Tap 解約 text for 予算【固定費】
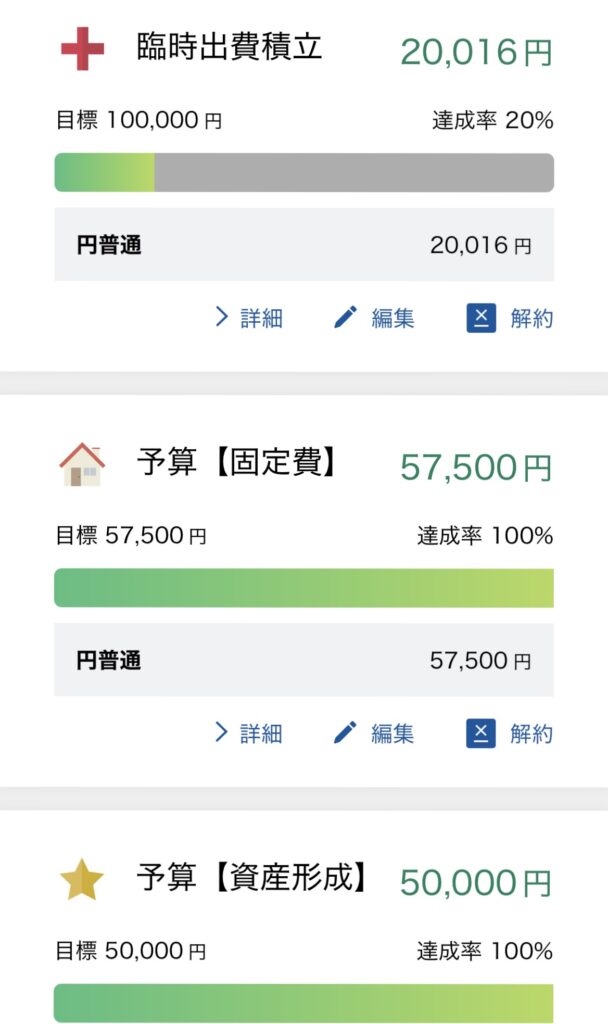This screenshot has width=608, height=1024. [532, 733]
